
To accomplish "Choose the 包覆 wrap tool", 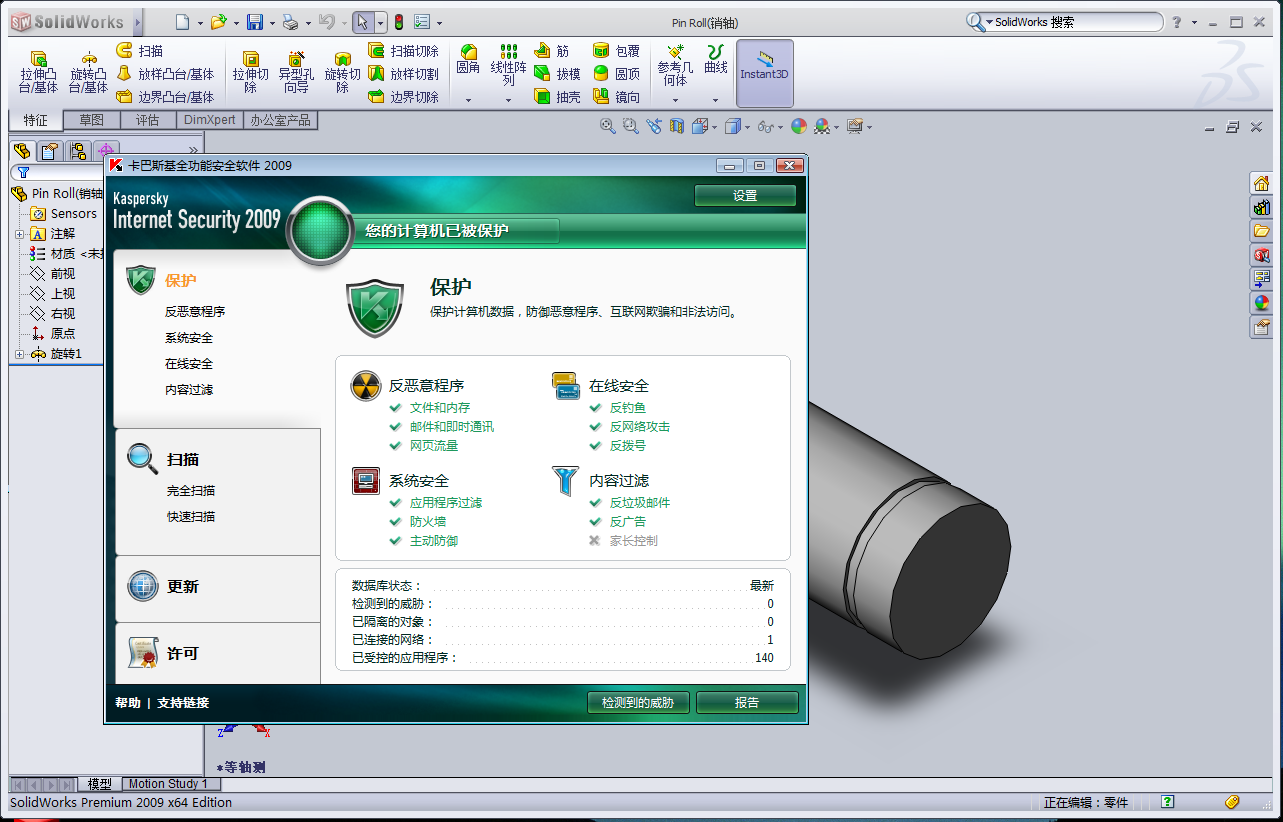I will [616, 51].
